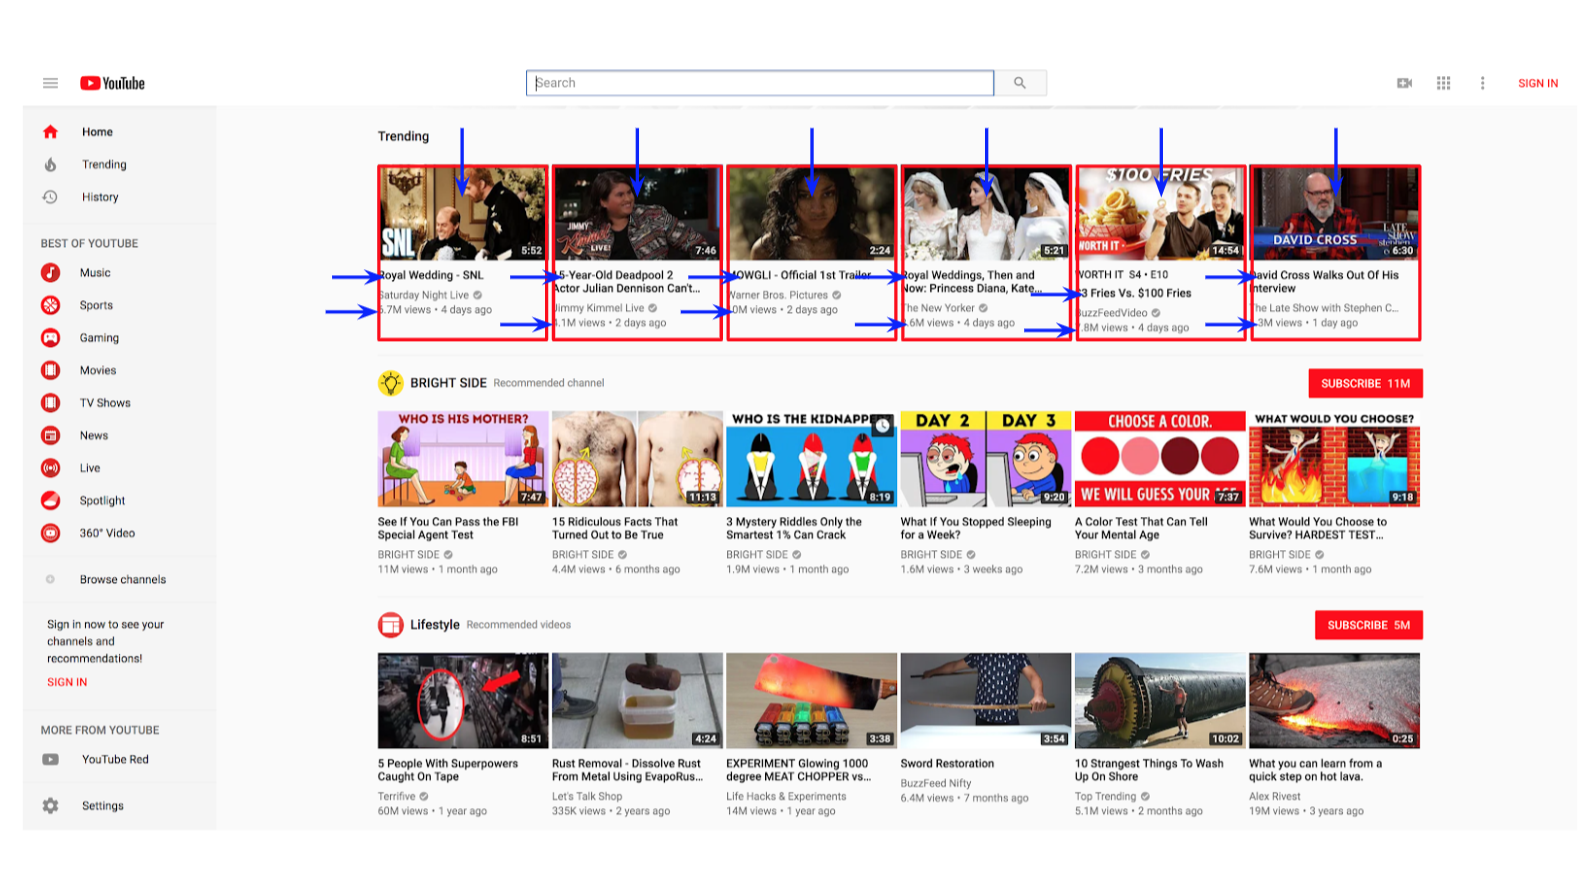Select Gaming in the sidebar
This screenshot has height=886, width=1594.
(x=99, y=338)
